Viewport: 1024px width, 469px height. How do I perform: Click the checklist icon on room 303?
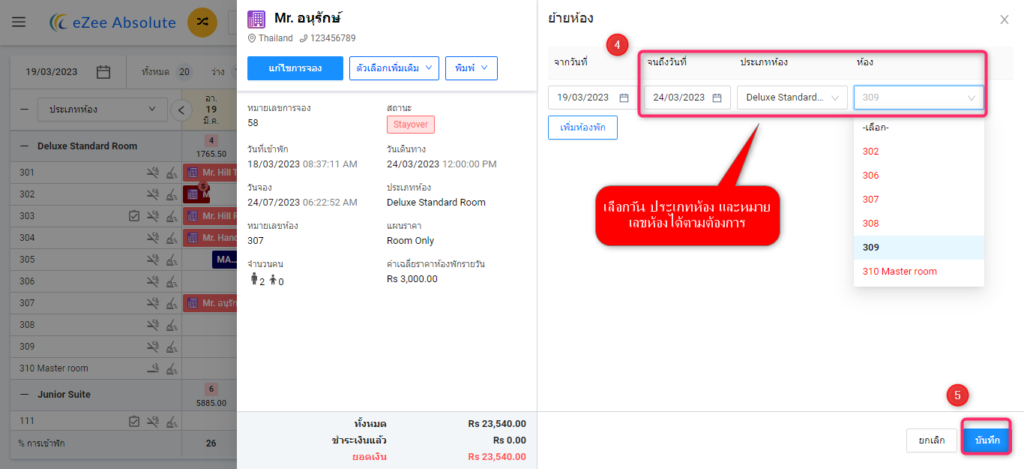tap(135, 216)
